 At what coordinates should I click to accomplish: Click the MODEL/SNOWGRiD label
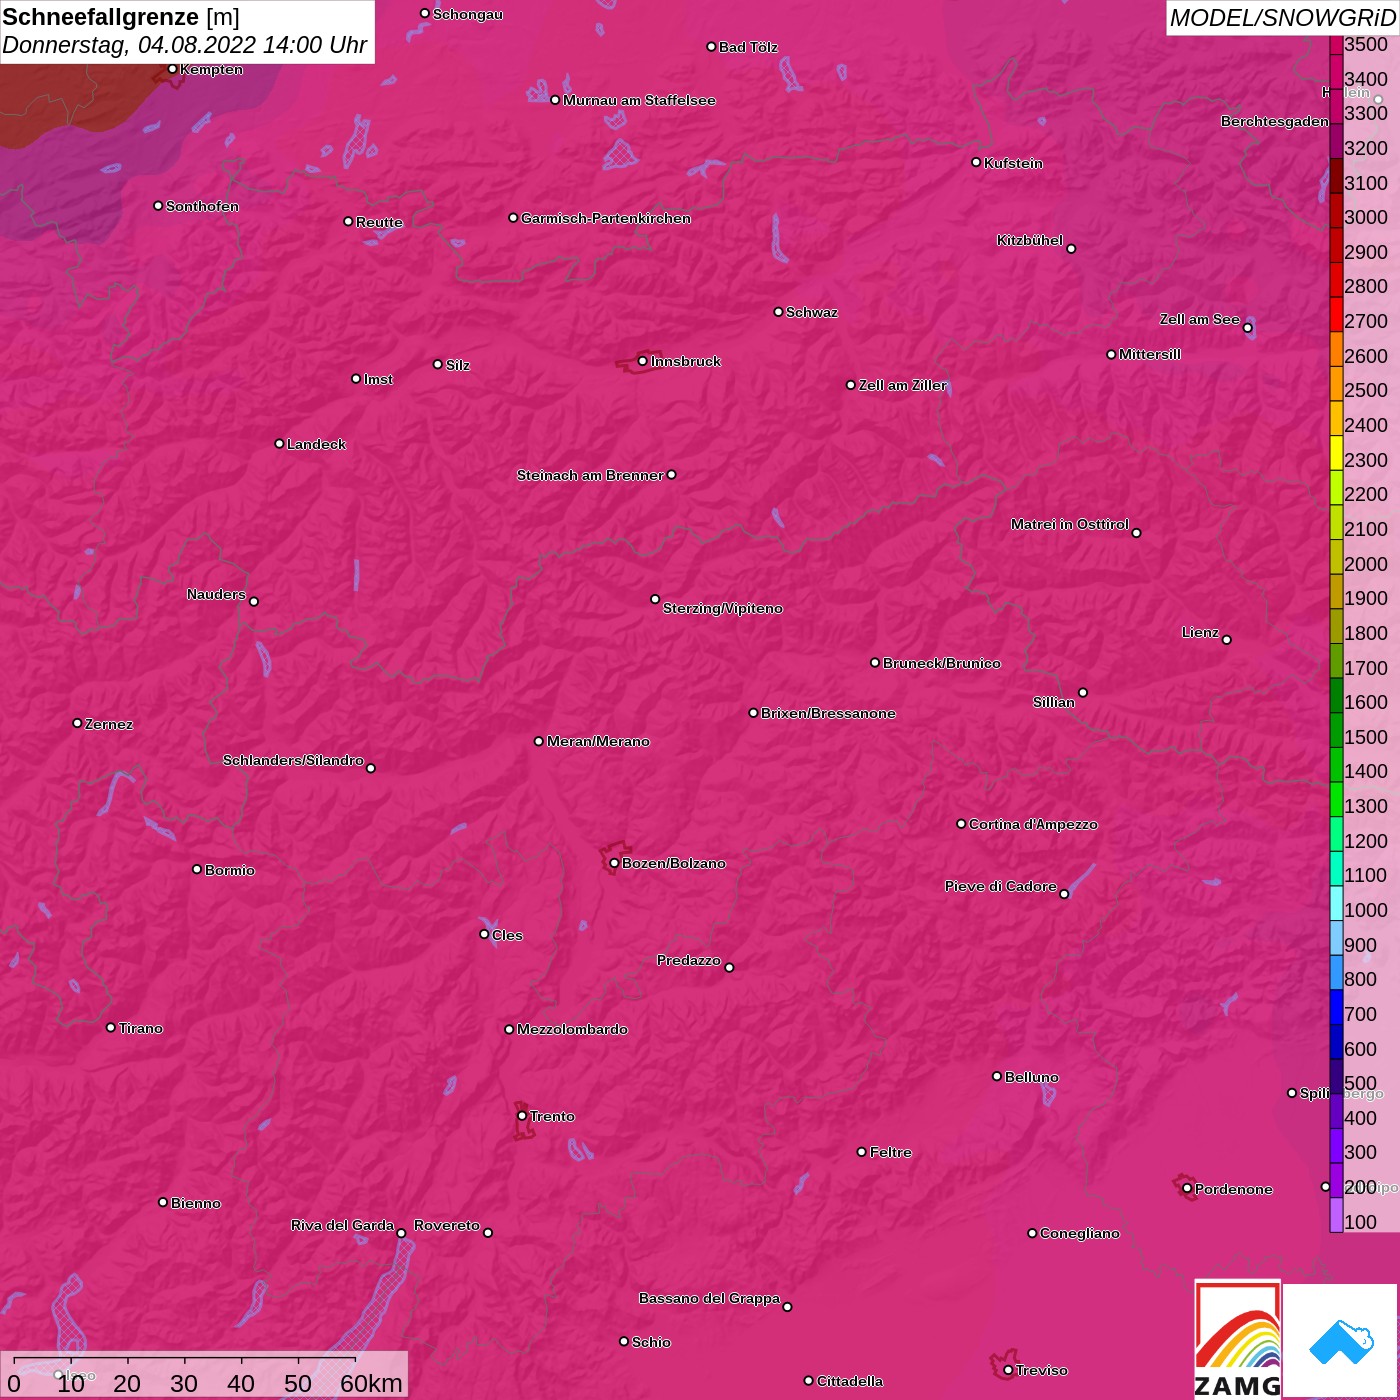point(1282,18)
